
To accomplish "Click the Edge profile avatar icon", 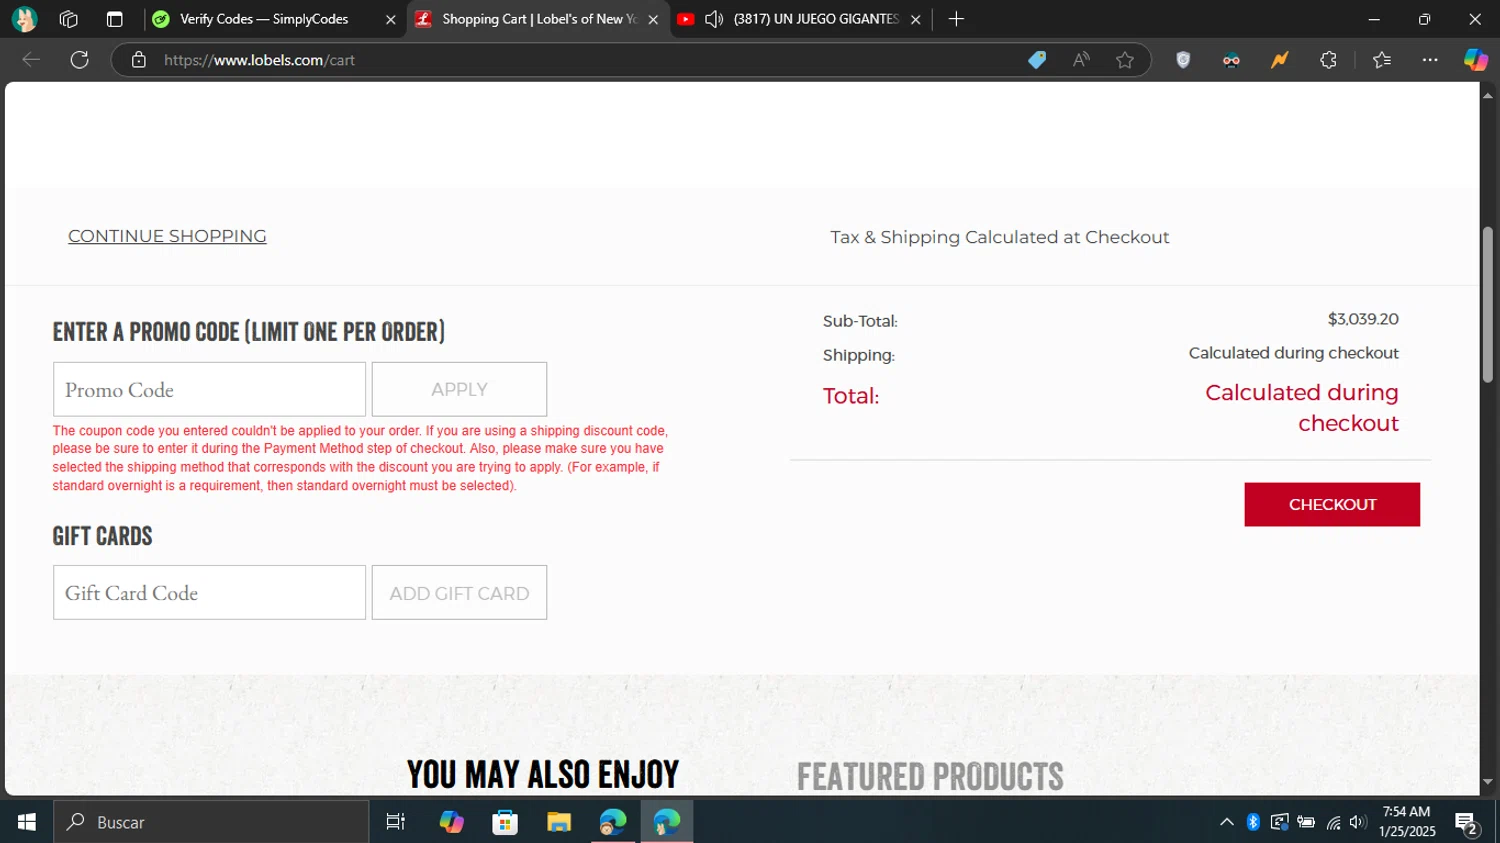I will click(x=24, y=19).
